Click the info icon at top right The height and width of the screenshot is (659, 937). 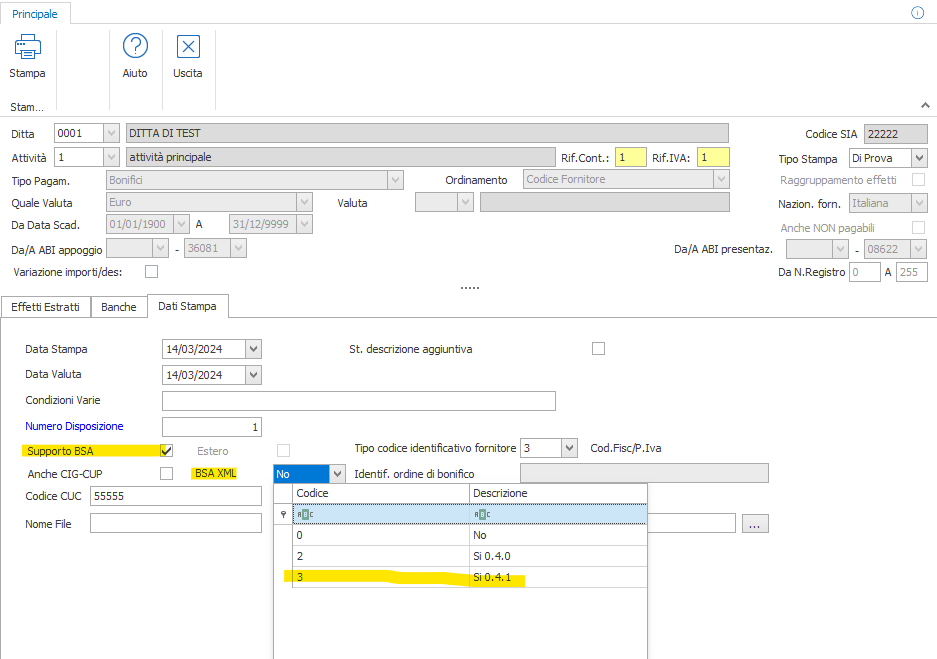(917, 13)
